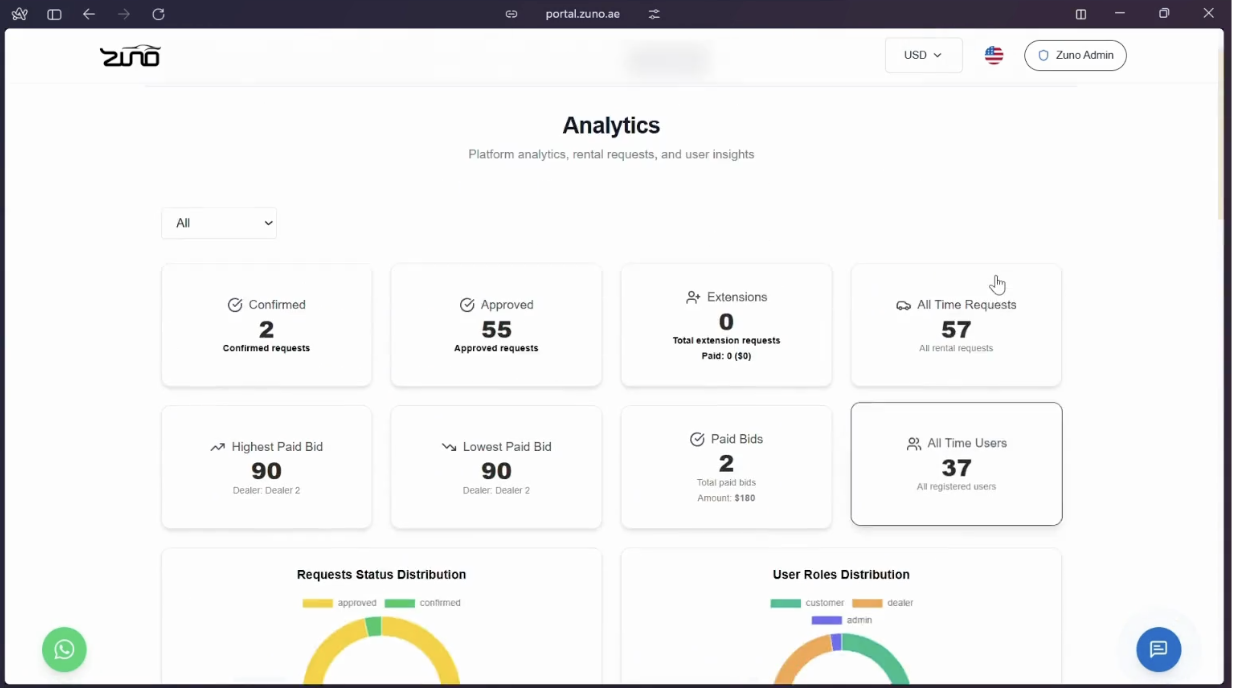Screen dimensions: 1234x688
Task: Open the Lowest Paid Bid card
Action: click(497, 467)
